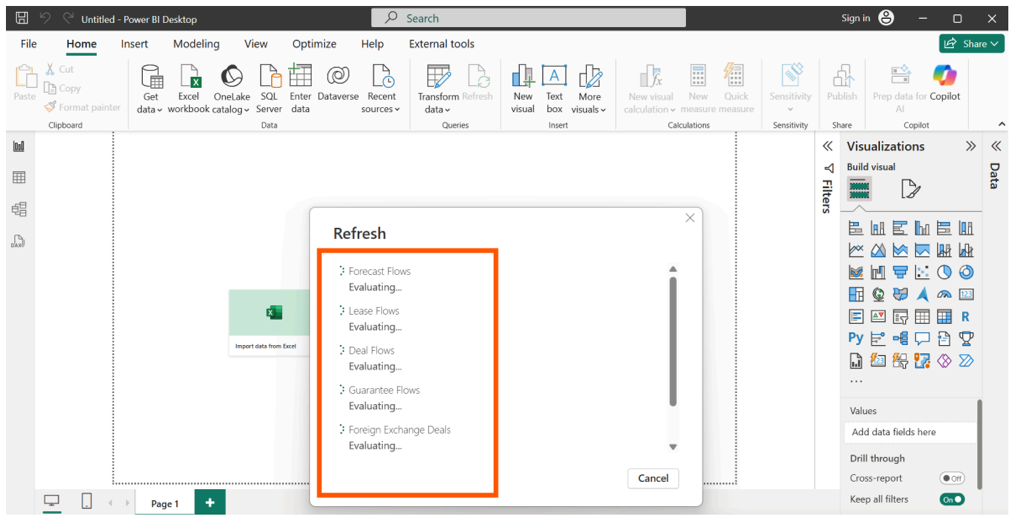
Task: Expand More visuals dropdown
Action: [589, 89]
